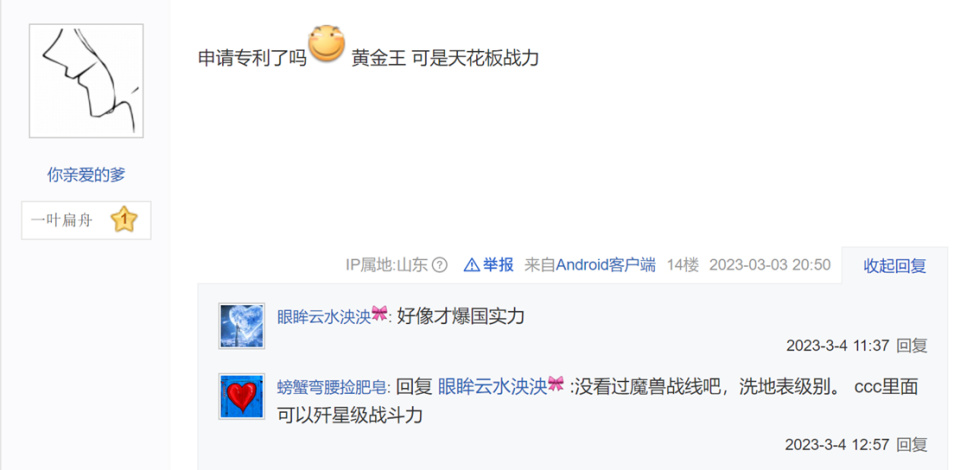Screen dimensions: 960x470
Task: Open 螃蟹弯腰捡肥皂 user profile link
Action: point(334,387)
